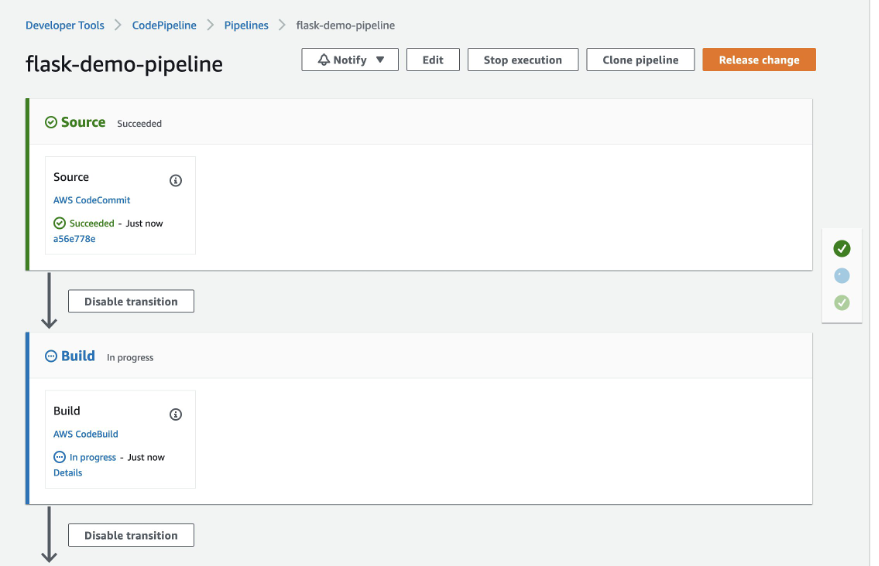
Task: Click Source action card title
Action: click(x=71, y=177)
